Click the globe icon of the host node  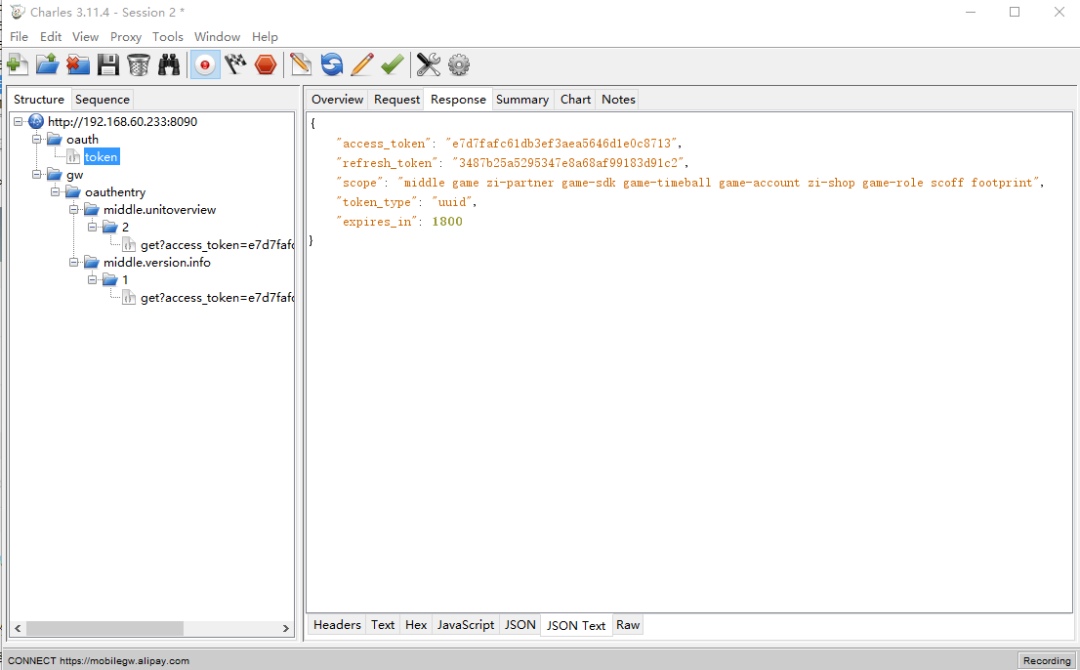(x=36, y=122)
